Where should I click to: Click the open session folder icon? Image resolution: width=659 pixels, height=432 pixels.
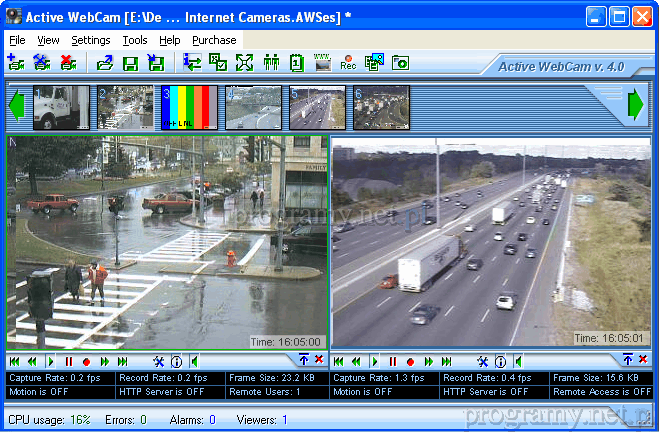click(x=104, y=63)
